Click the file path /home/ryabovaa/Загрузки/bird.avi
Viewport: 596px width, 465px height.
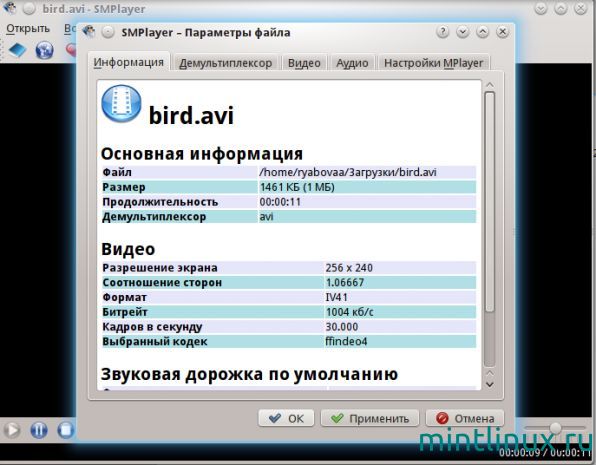click(347, 172)
